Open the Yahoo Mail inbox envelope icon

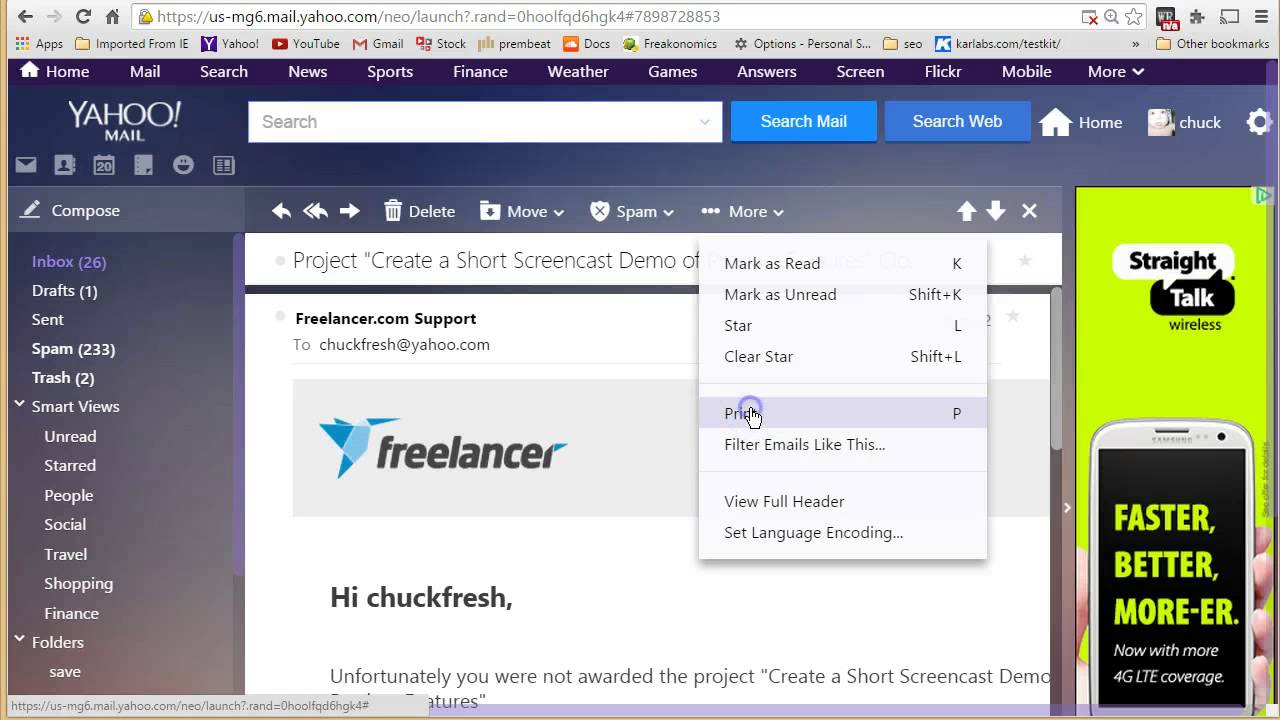point(25,165)
